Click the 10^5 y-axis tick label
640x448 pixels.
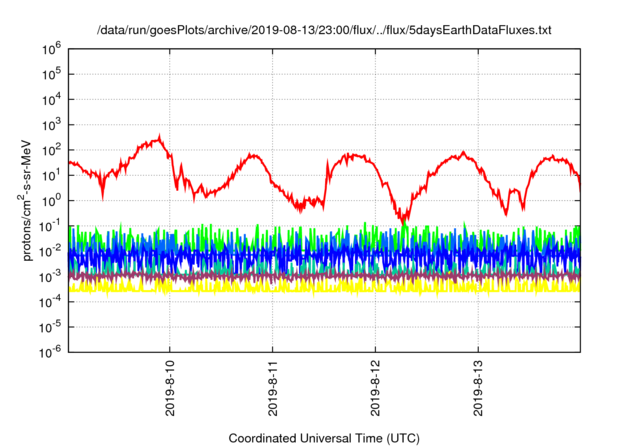click(x=51, y=74)
